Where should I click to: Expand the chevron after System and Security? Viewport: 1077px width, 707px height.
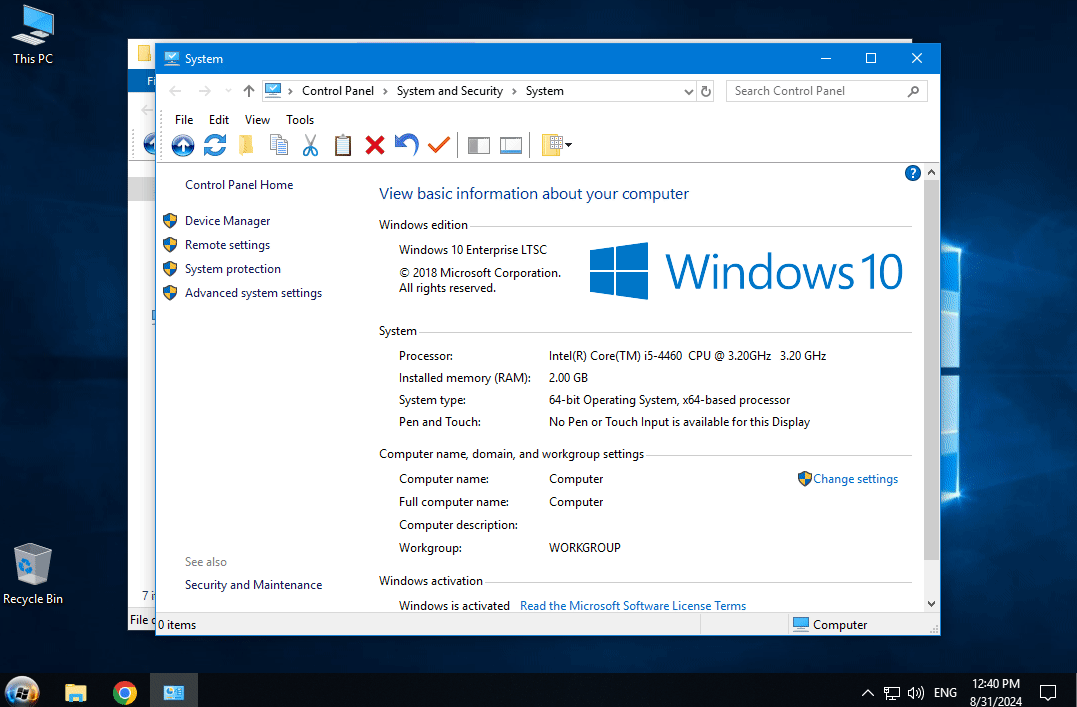click(x=514, y=91)
